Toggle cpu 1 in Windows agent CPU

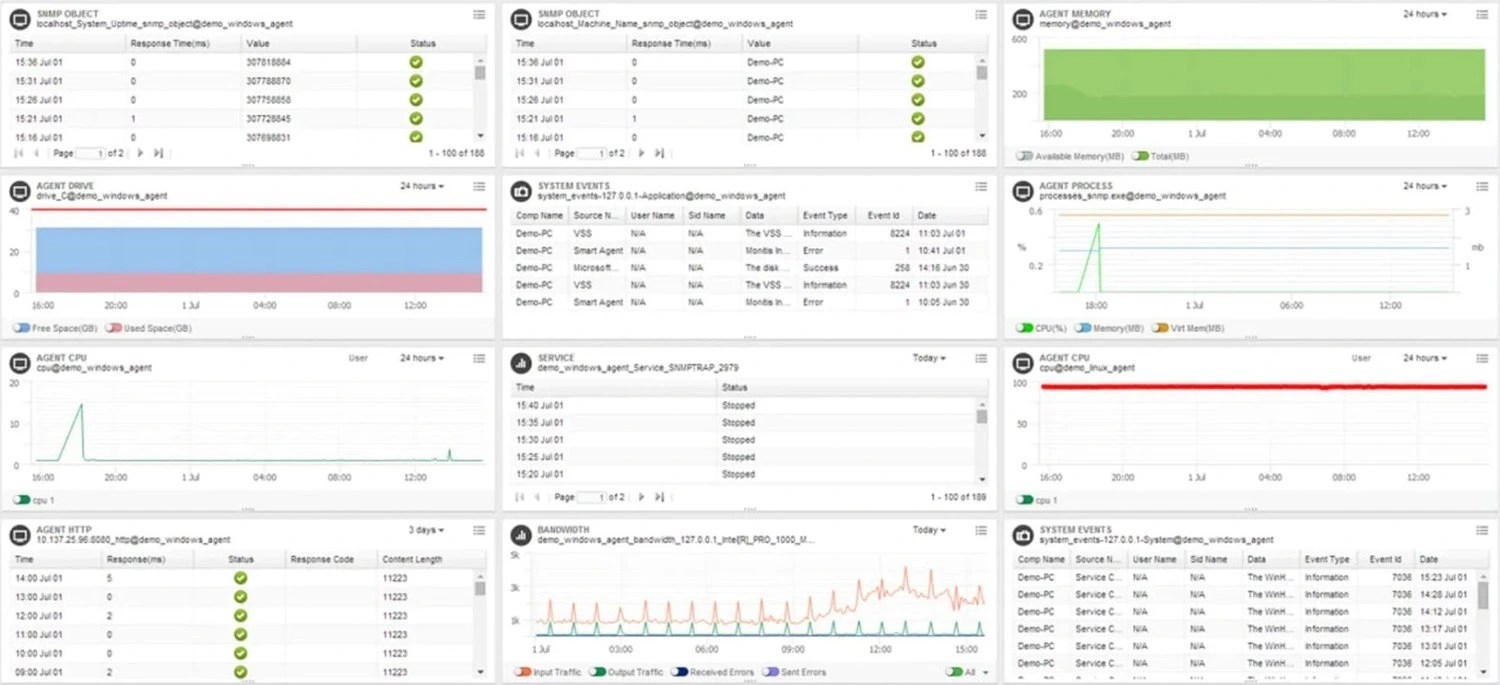(22, 500)
